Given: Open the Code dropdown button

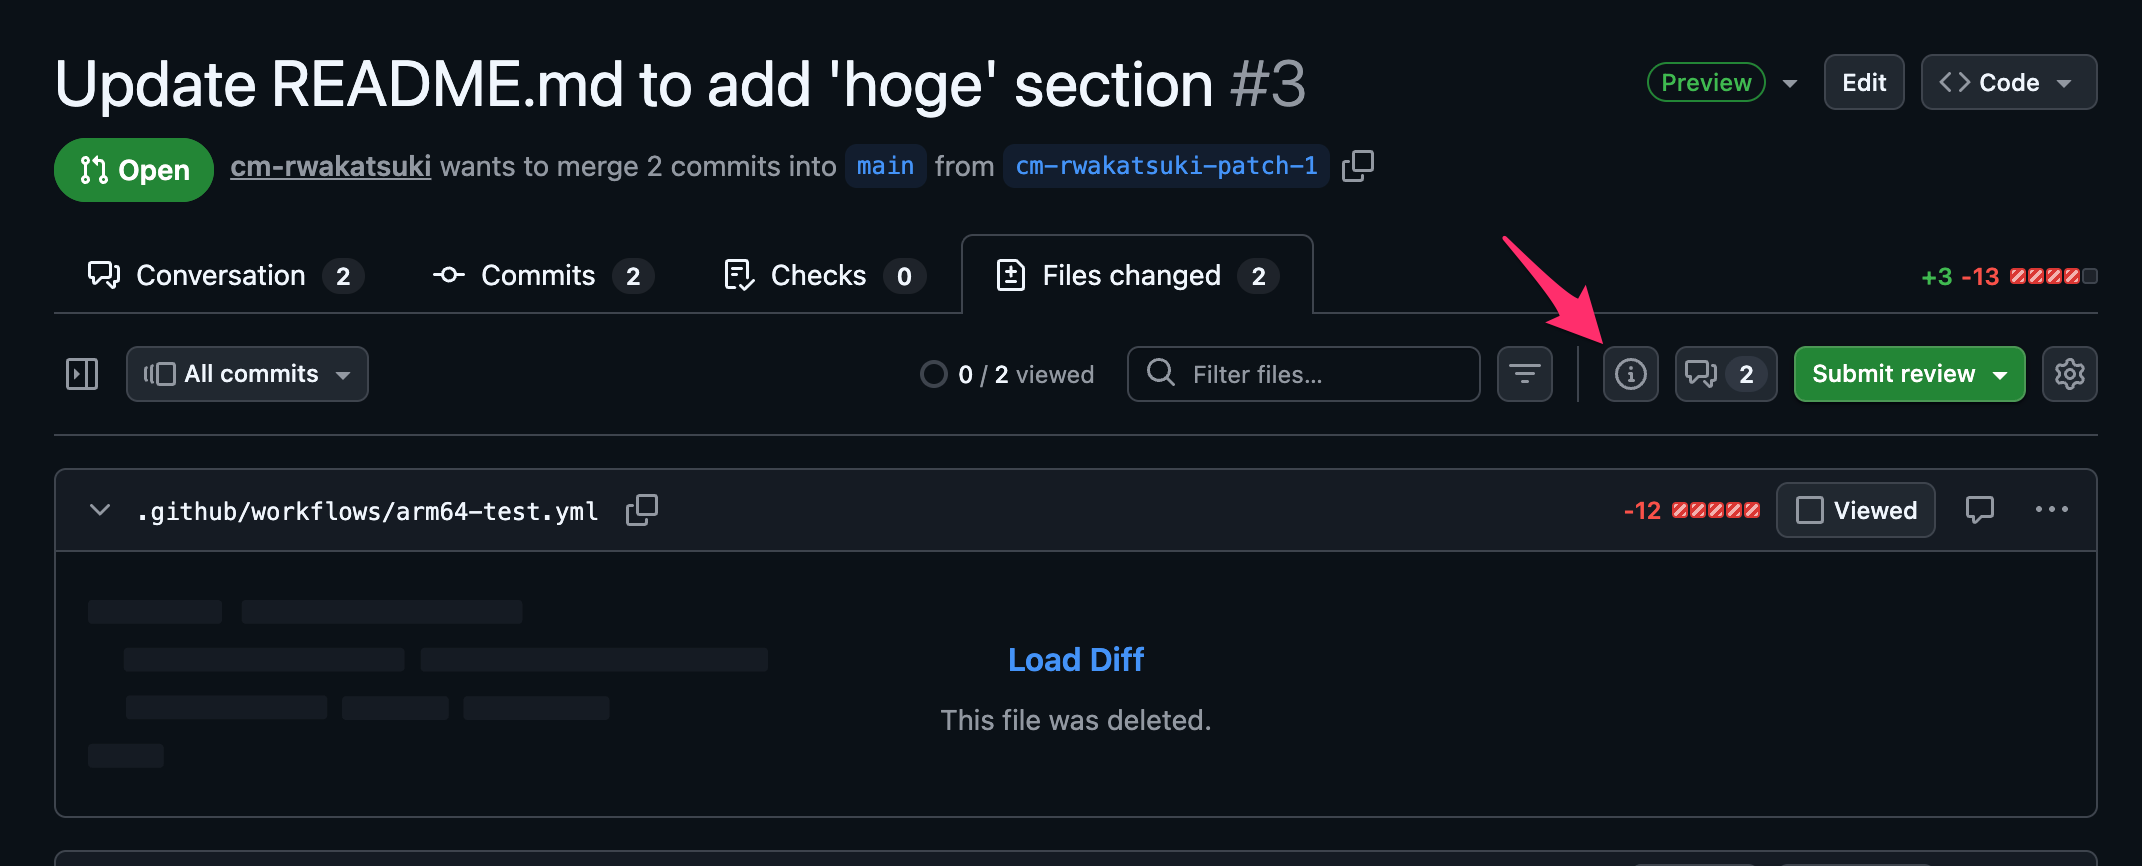Looking at the screenshot, I should click(x=2008, y=82).
